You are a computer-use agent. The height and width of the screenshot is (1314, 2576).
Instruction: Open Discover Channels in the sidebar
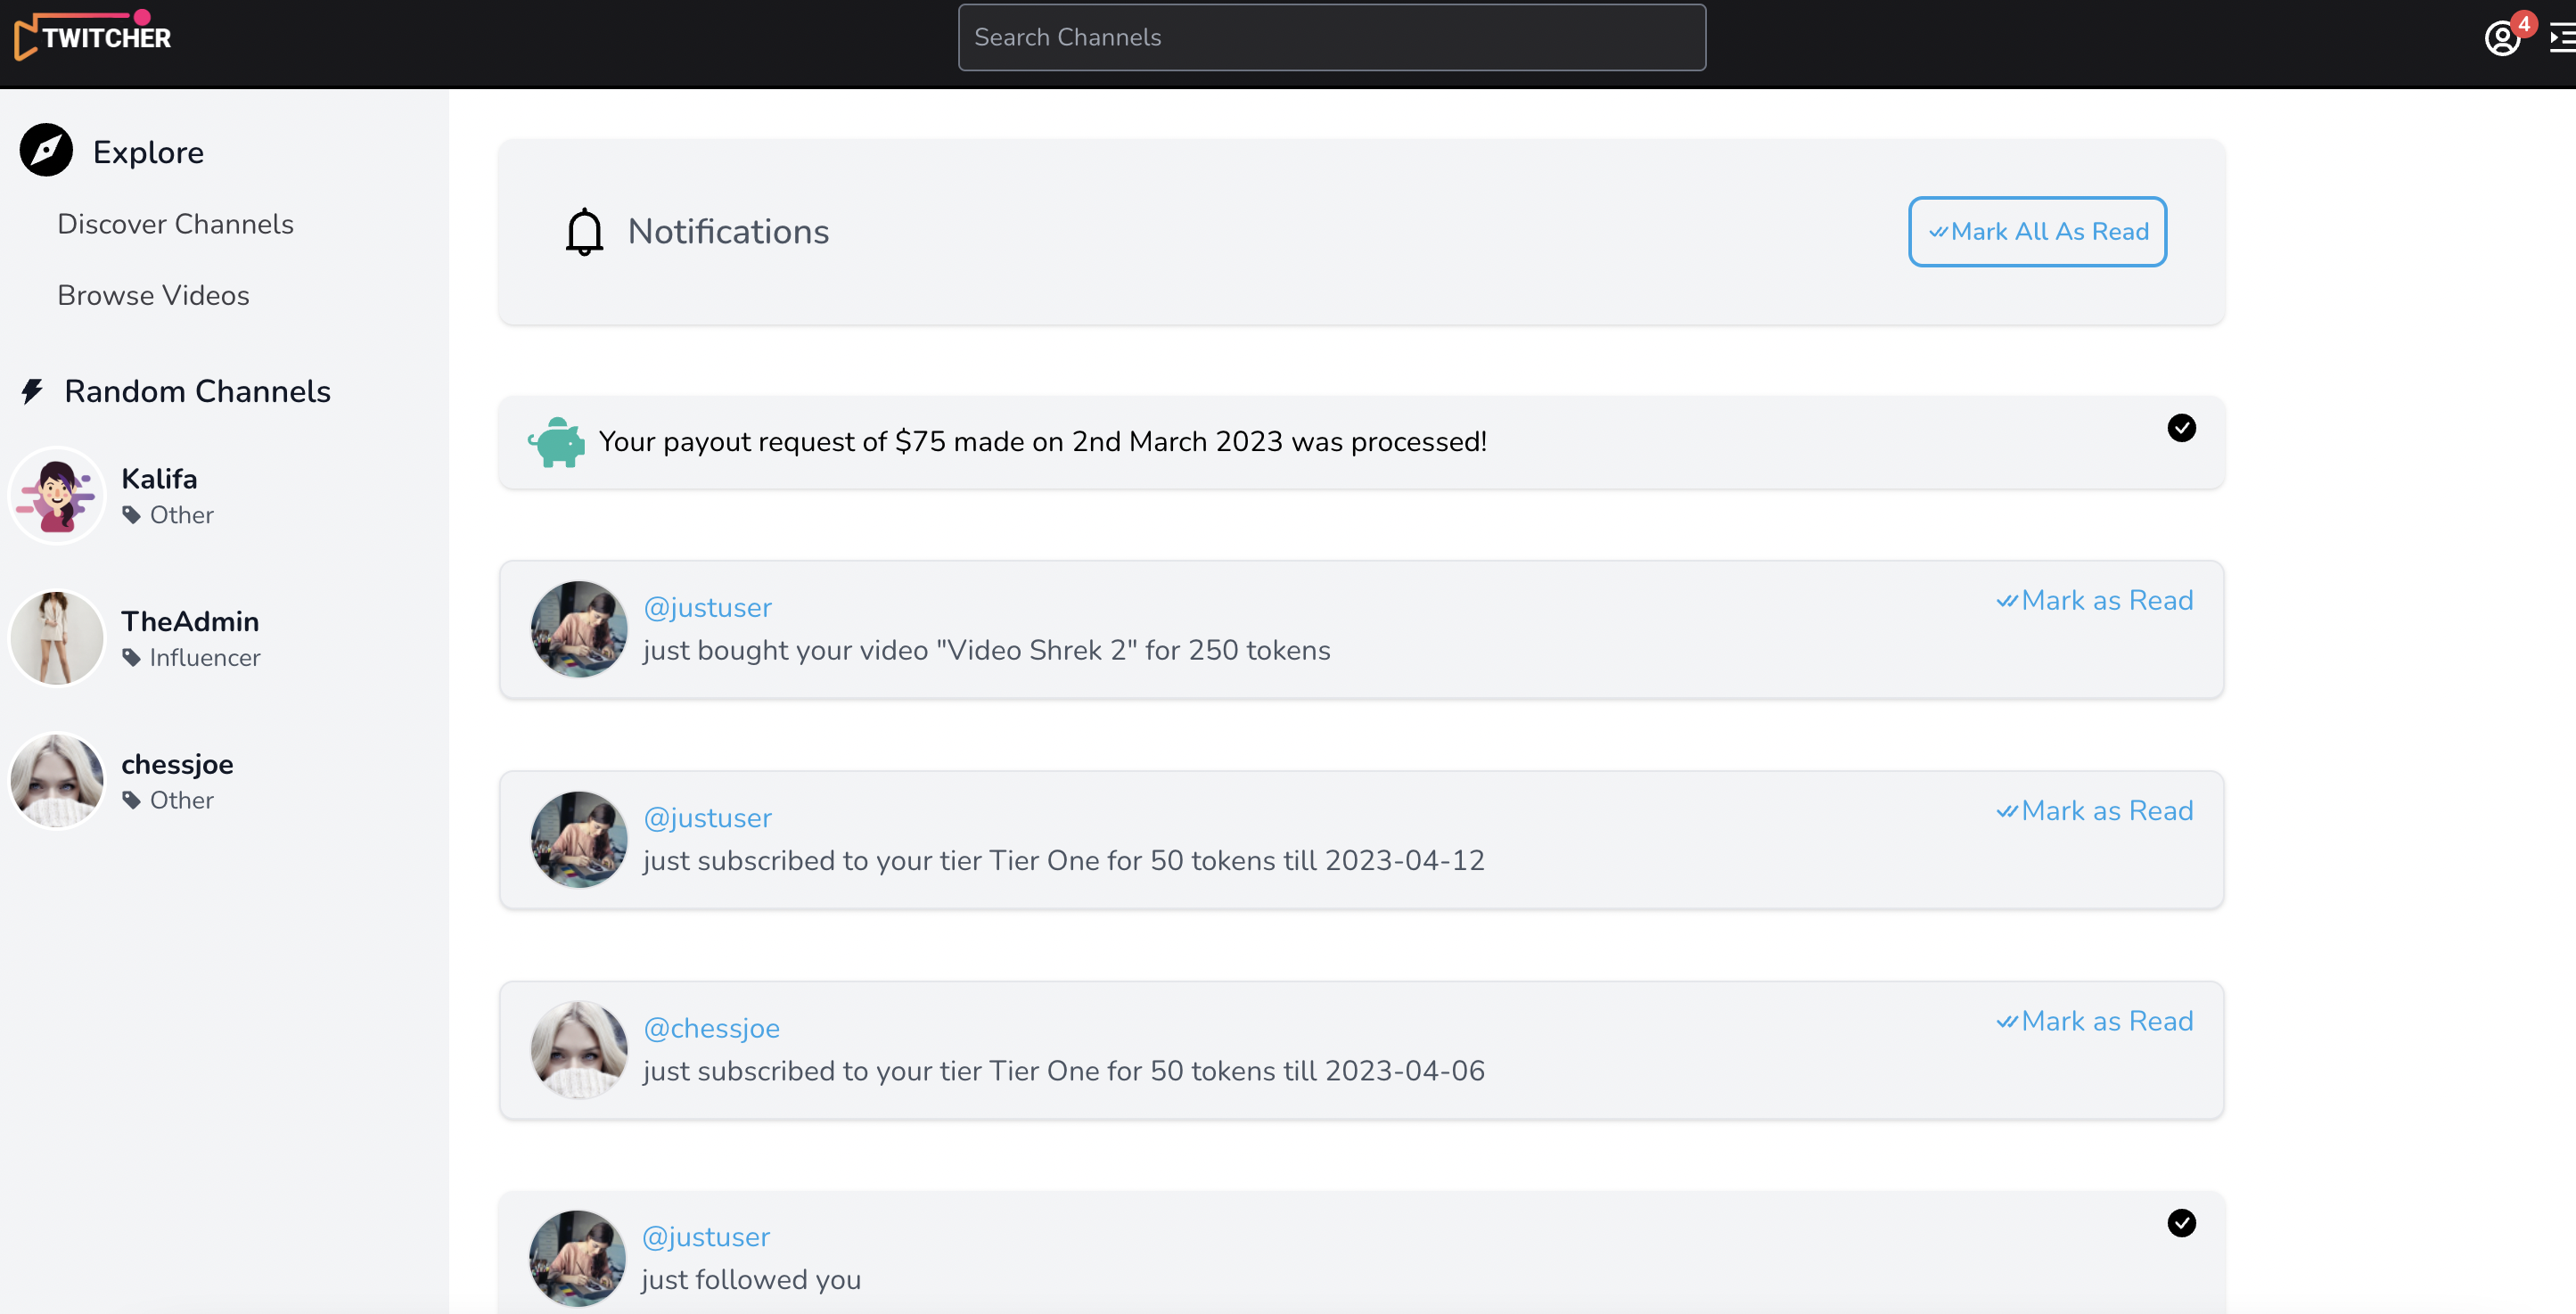coord(175,224)
